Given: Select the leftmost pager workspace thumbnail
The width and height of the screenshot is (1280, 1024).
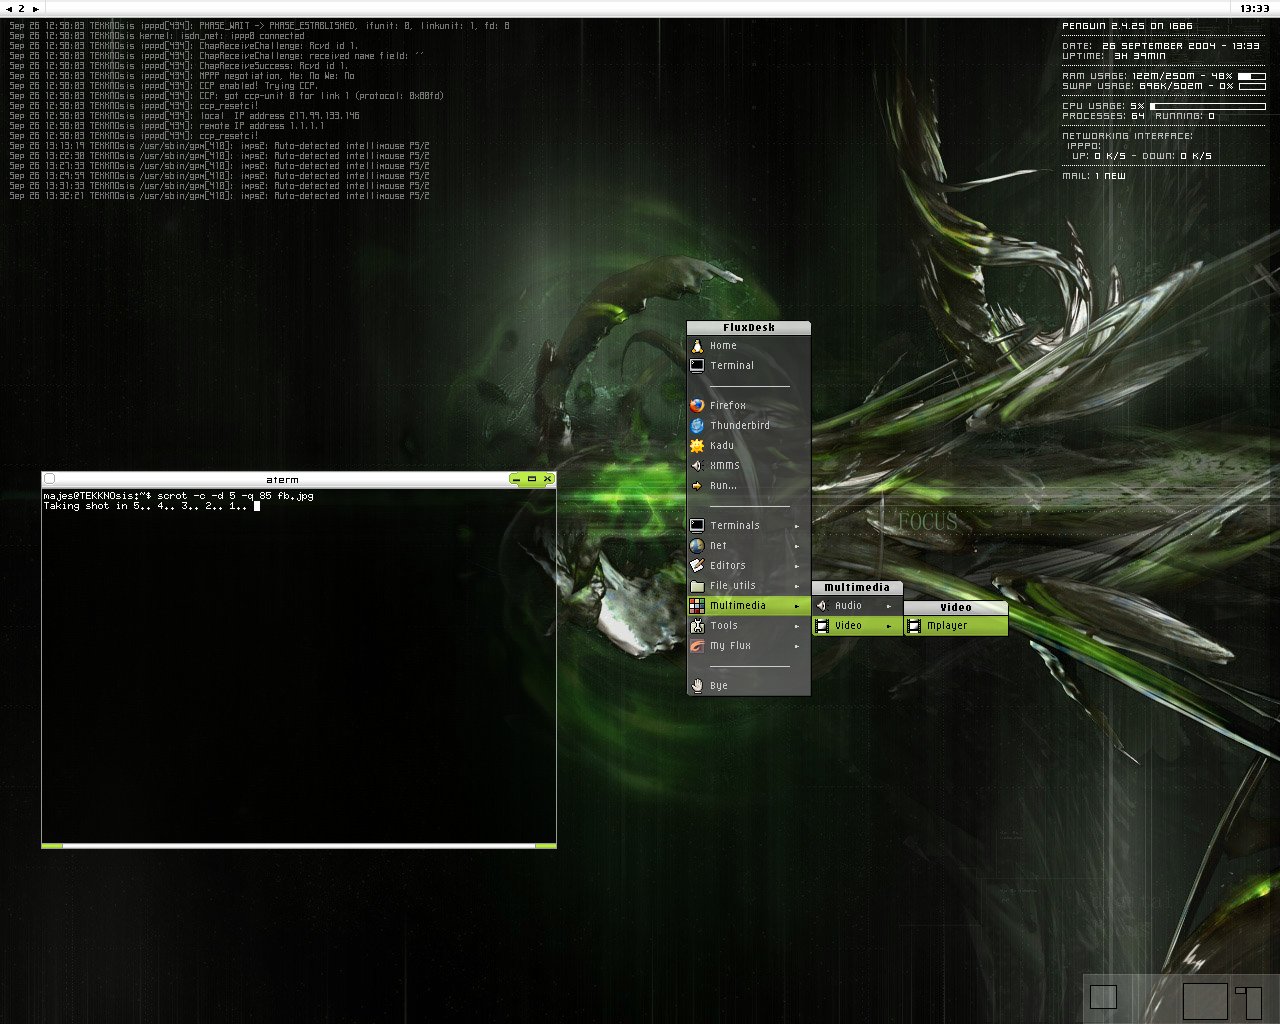Looking at the screenshot, I should 1103,997.
